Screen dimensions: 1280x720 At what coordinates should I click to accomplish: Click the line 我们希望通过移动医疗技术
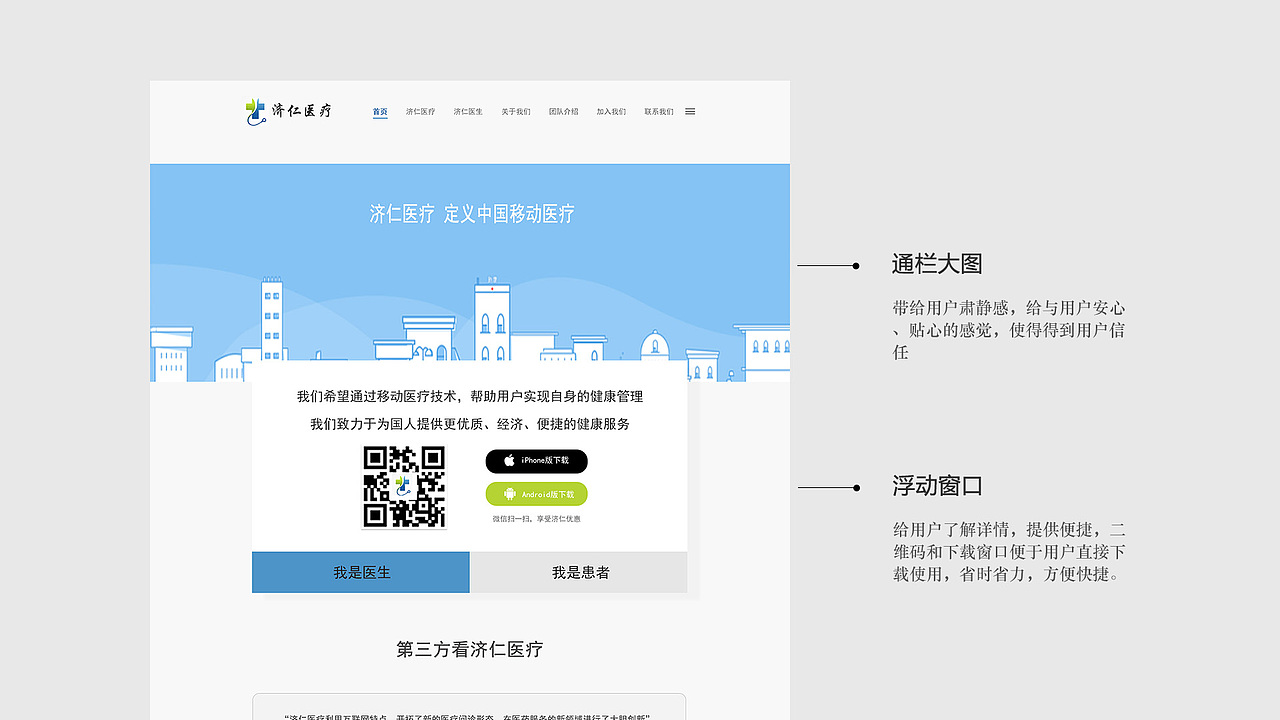470,397
